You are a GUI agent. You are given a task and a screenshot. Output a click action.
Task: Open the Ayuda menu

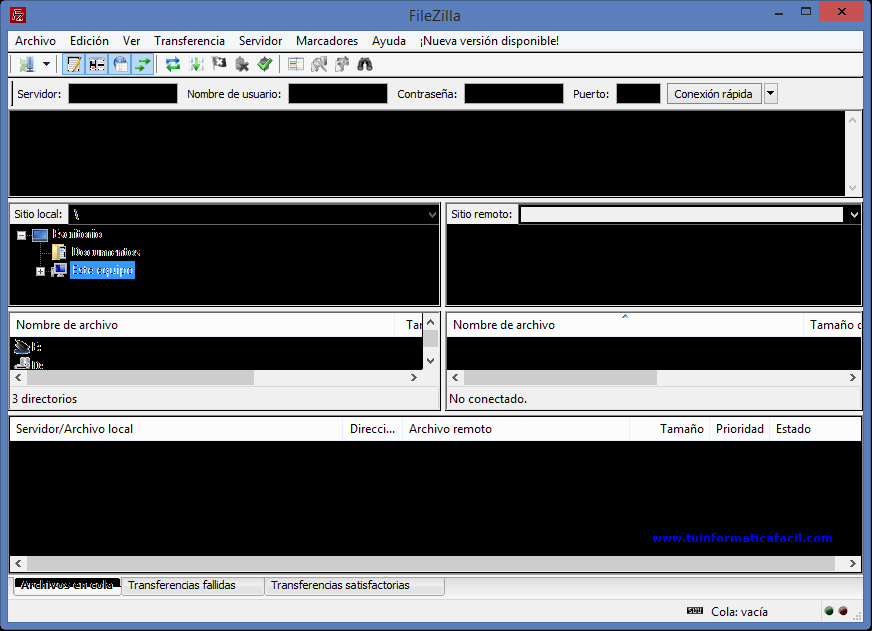tap(389, 41)
